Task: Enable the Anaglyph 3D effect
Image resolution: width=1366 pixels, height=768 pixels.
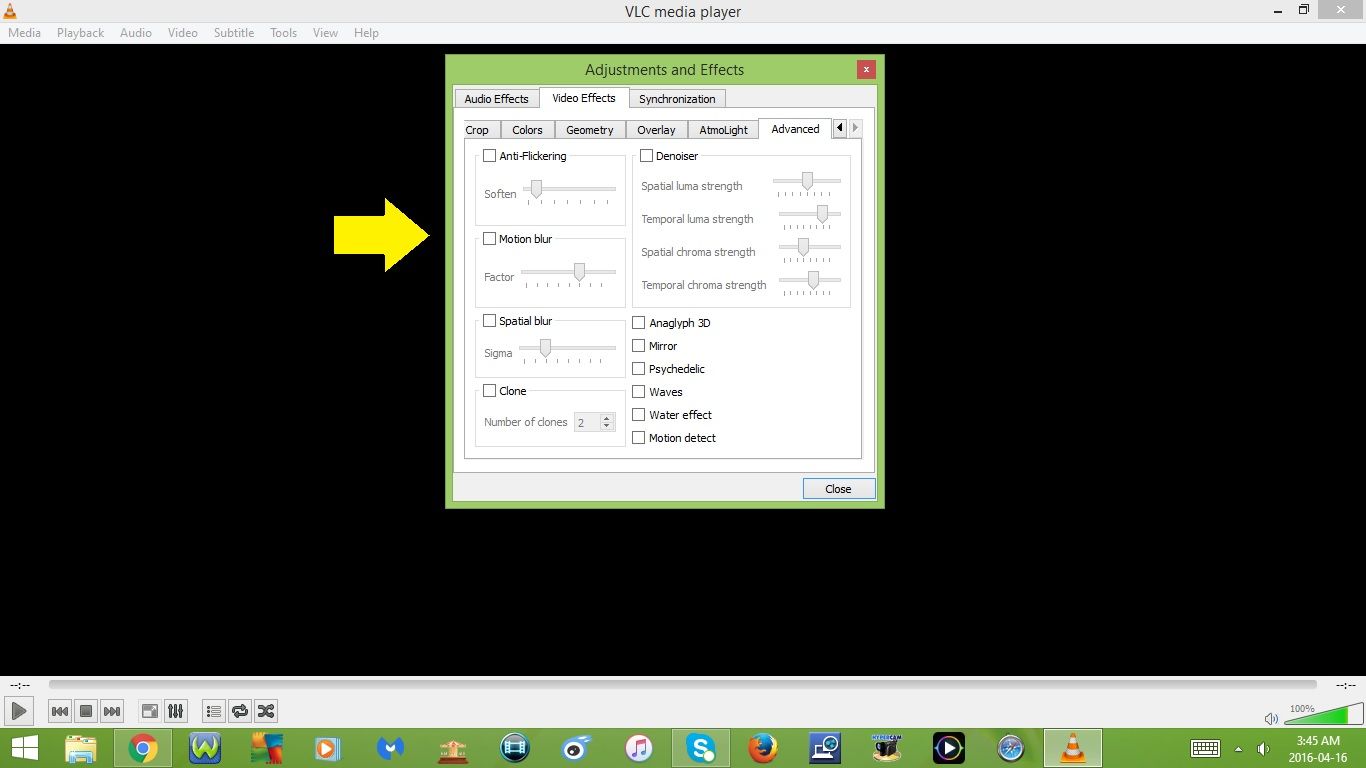Action: coord(638,322)
